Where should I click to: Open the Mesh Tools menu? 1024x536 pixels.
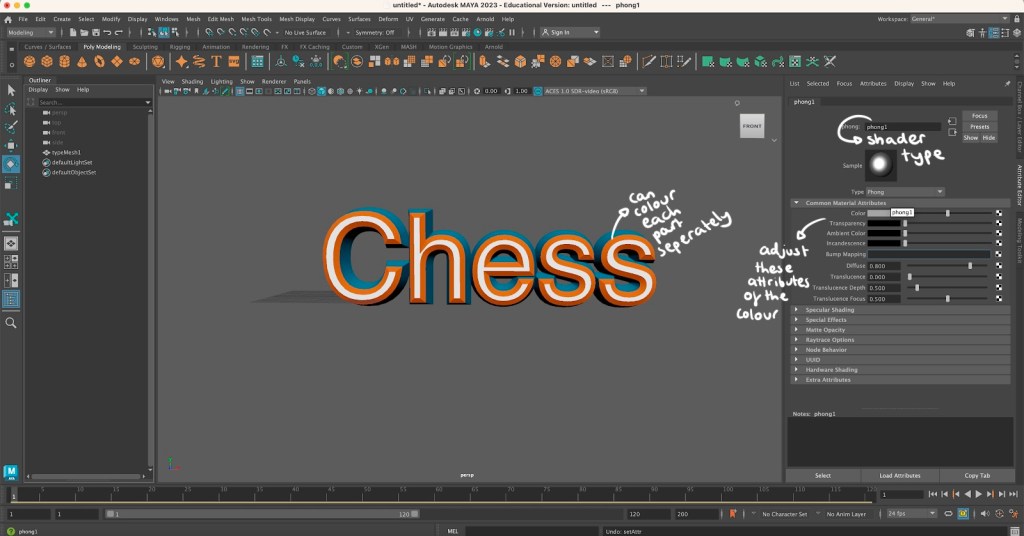[x=256, y=19]
